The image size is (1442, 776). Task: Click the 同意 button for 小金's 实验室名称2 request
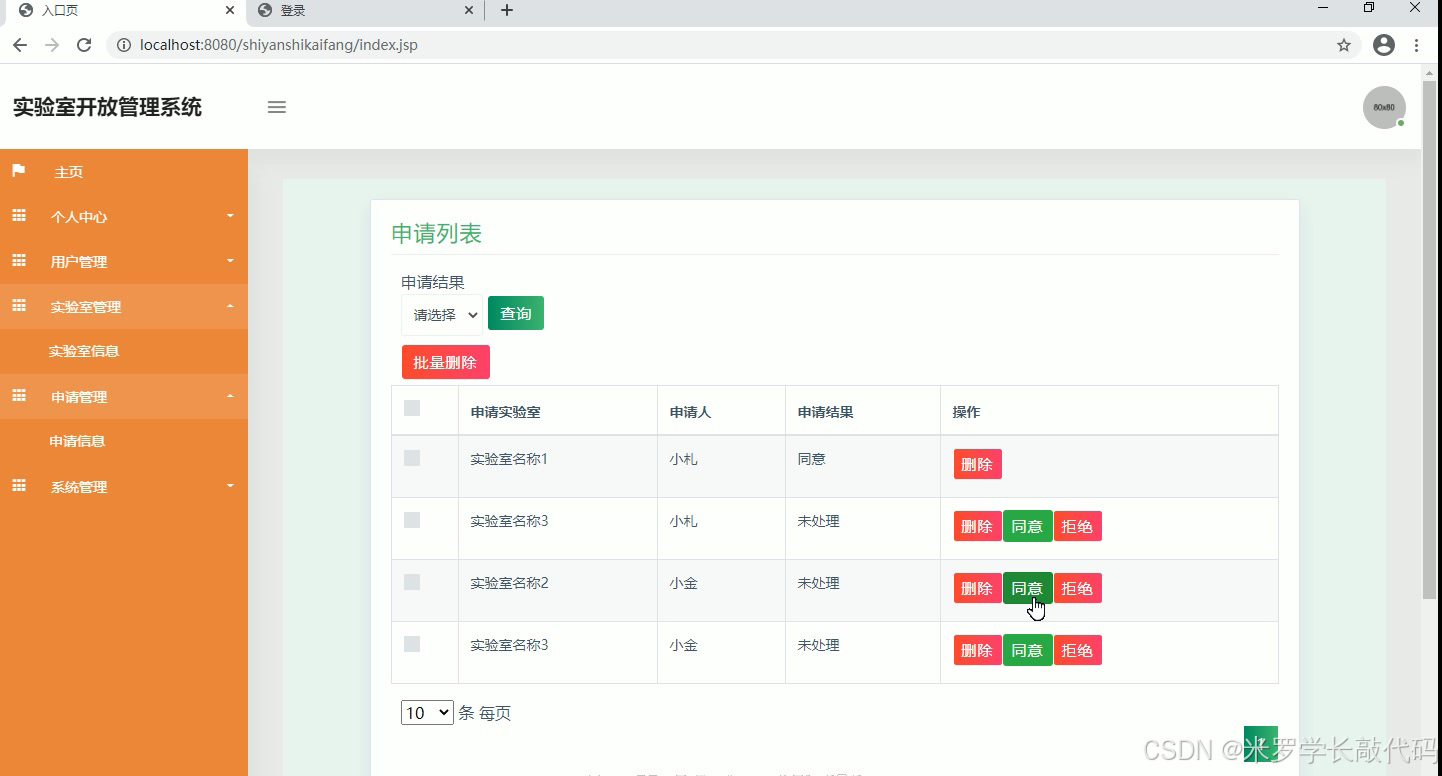[1027, 588]
